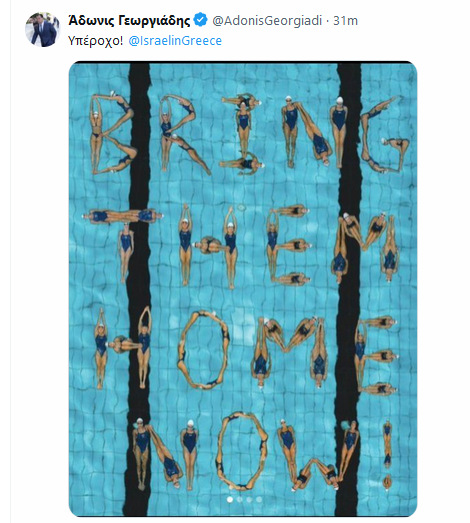The width and height of the screenshot is (470, 523).
Task: Click the letter T starting the word THEM
Action: tap(123, 244)
